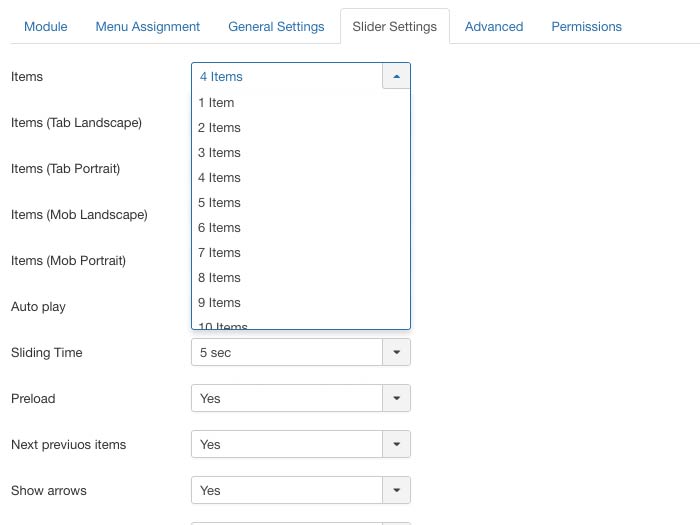Expand the Preload dropdown
Image resolution: width=700 pixels, height=525 pixels.
point(396,398)
